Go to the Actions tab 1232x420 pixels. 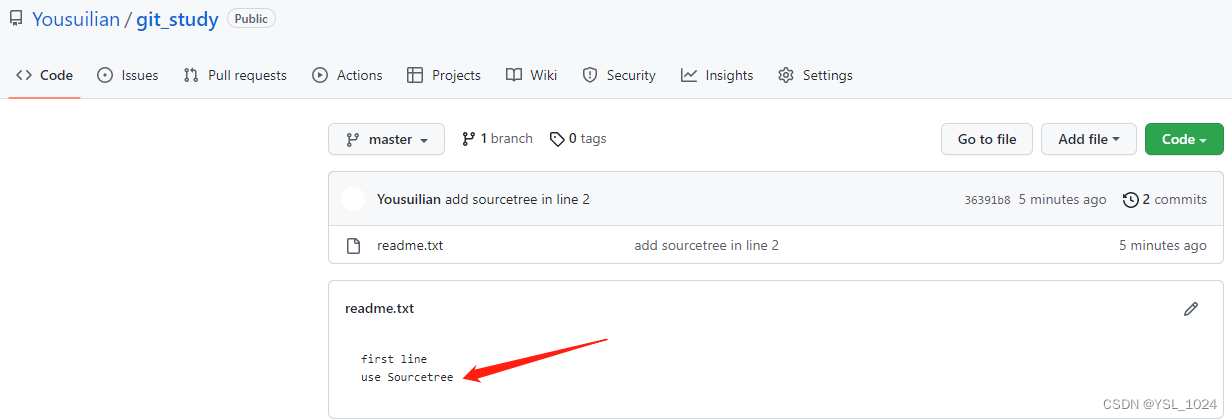pyautogui.click(x=347, y=75)
